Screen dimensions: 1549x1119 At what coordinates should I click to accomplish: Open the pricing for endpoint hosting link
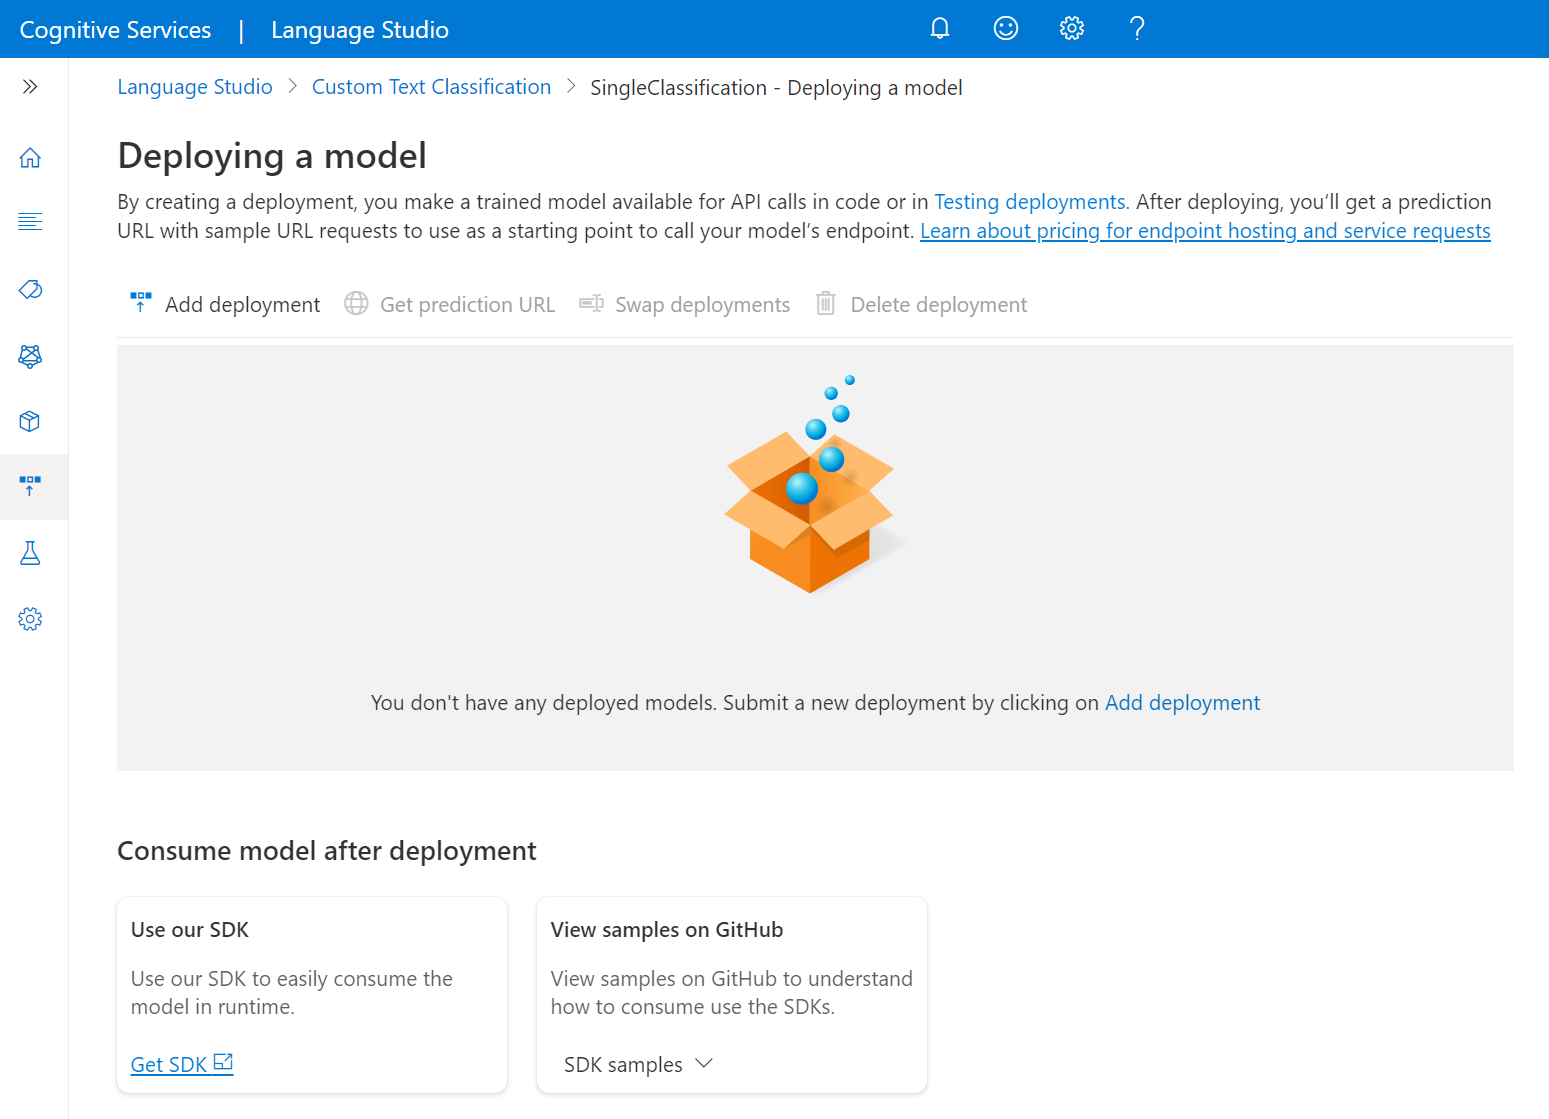[x=1205, y=231]
